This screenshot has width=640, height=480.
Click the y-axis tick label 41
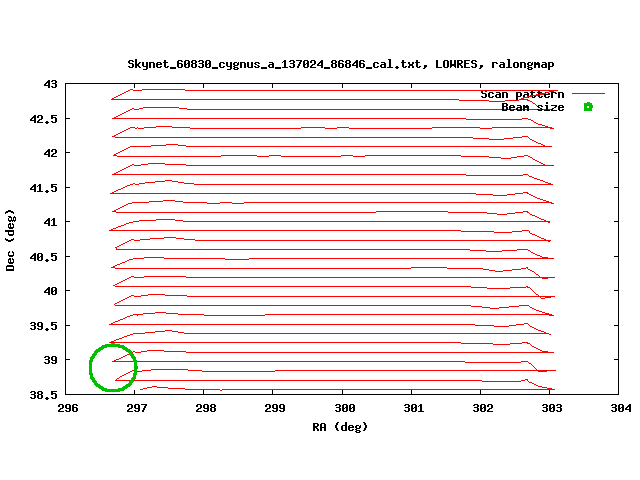point(51,222)
